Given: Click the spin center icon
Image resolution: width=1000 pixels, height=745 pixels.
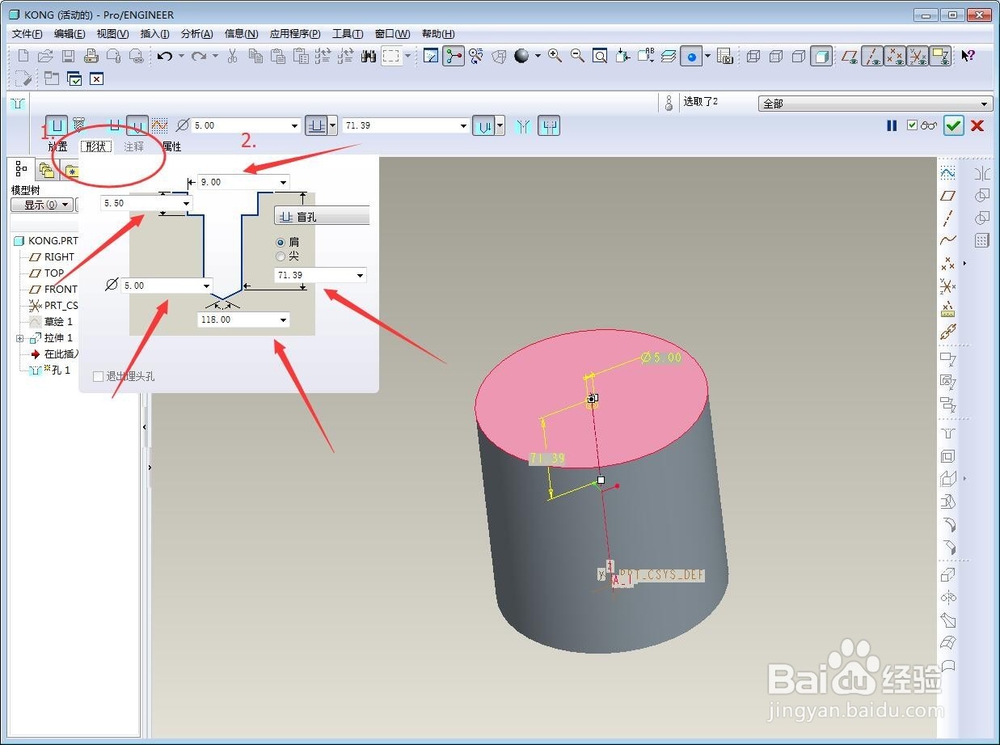Looking at the screenshot, I should tap(453, 56).
